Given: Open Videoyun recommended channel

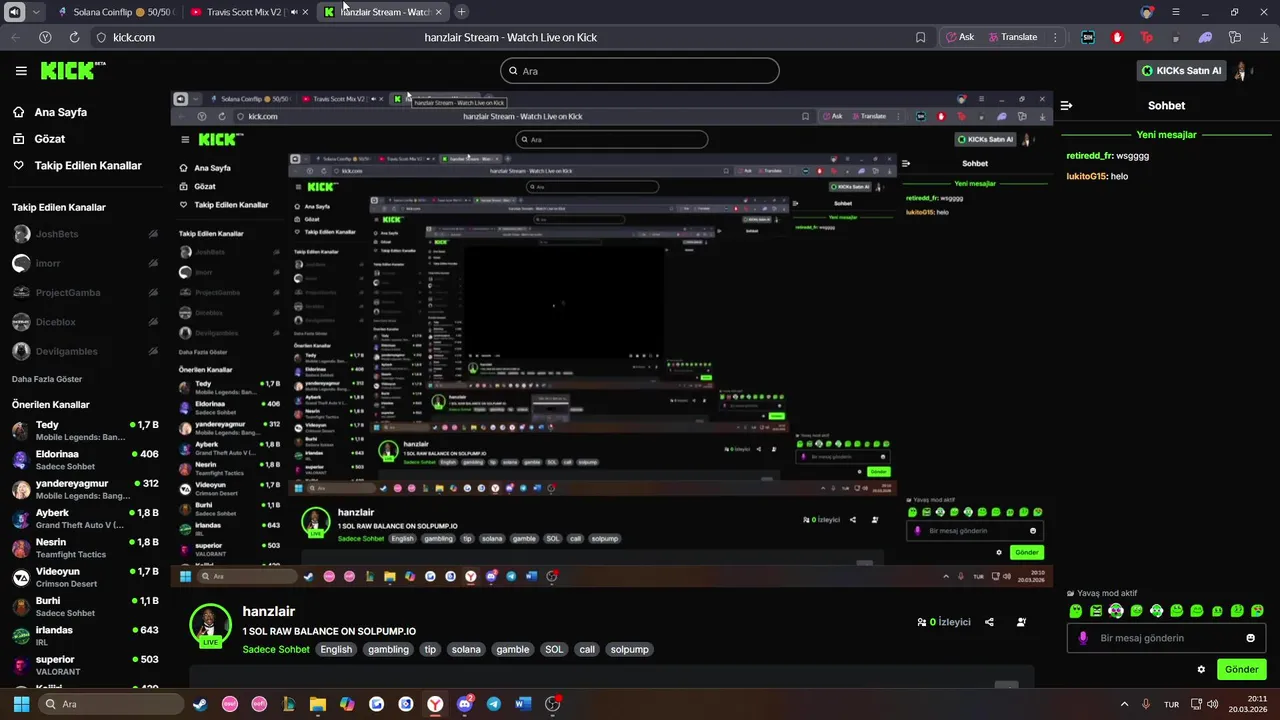Looking at the screenshot, I should [85, 577].
